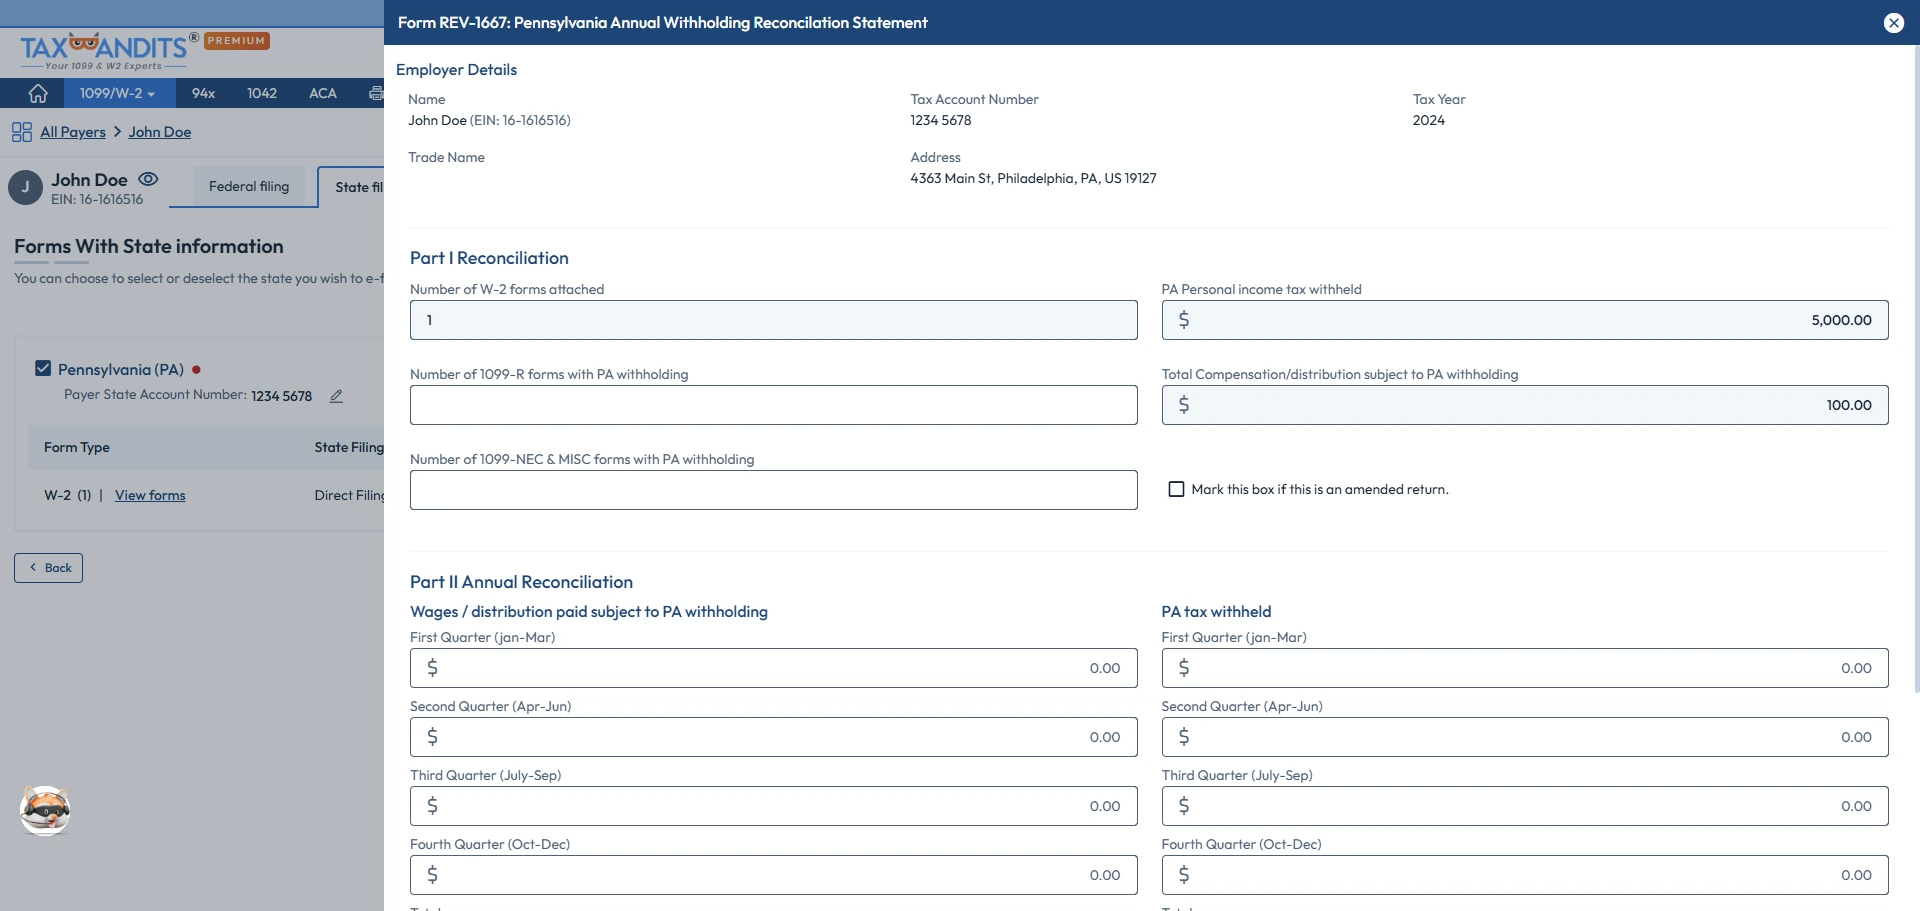Viewport: 1920px width, 911px height.
Task: Click Total Compensation subject to PA withholding field
Action: pyautogui.click(x=1525, y=405)
